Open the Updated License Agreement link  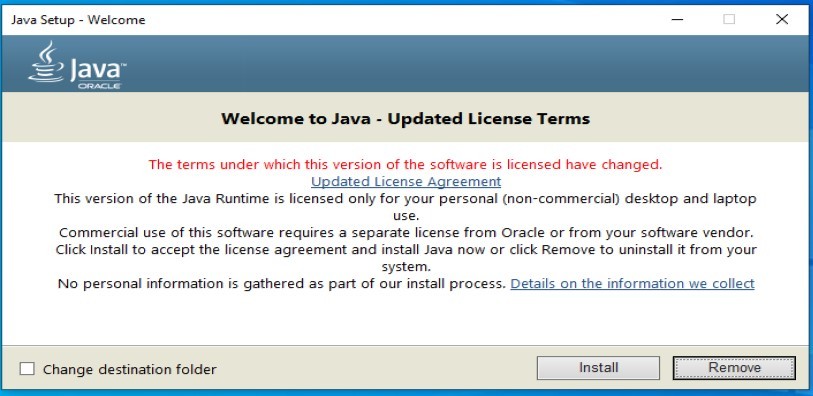(x=406, y=181)
